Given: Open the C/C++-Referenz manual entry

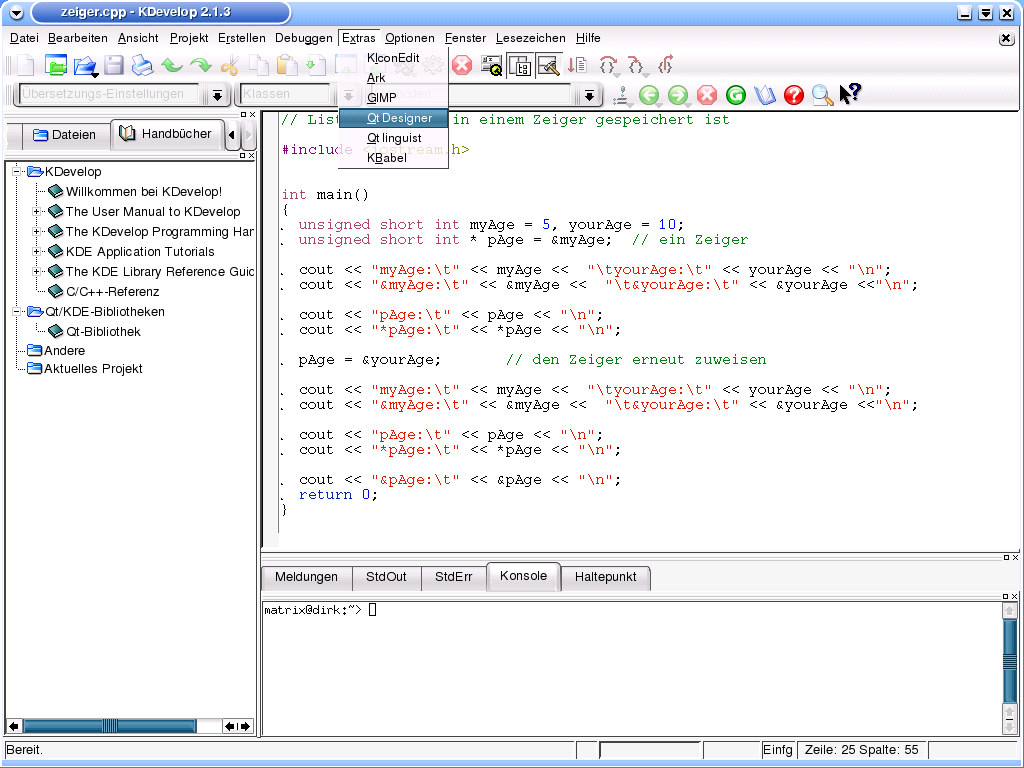Looking at the screenshot, I should (x=112, y=292).
